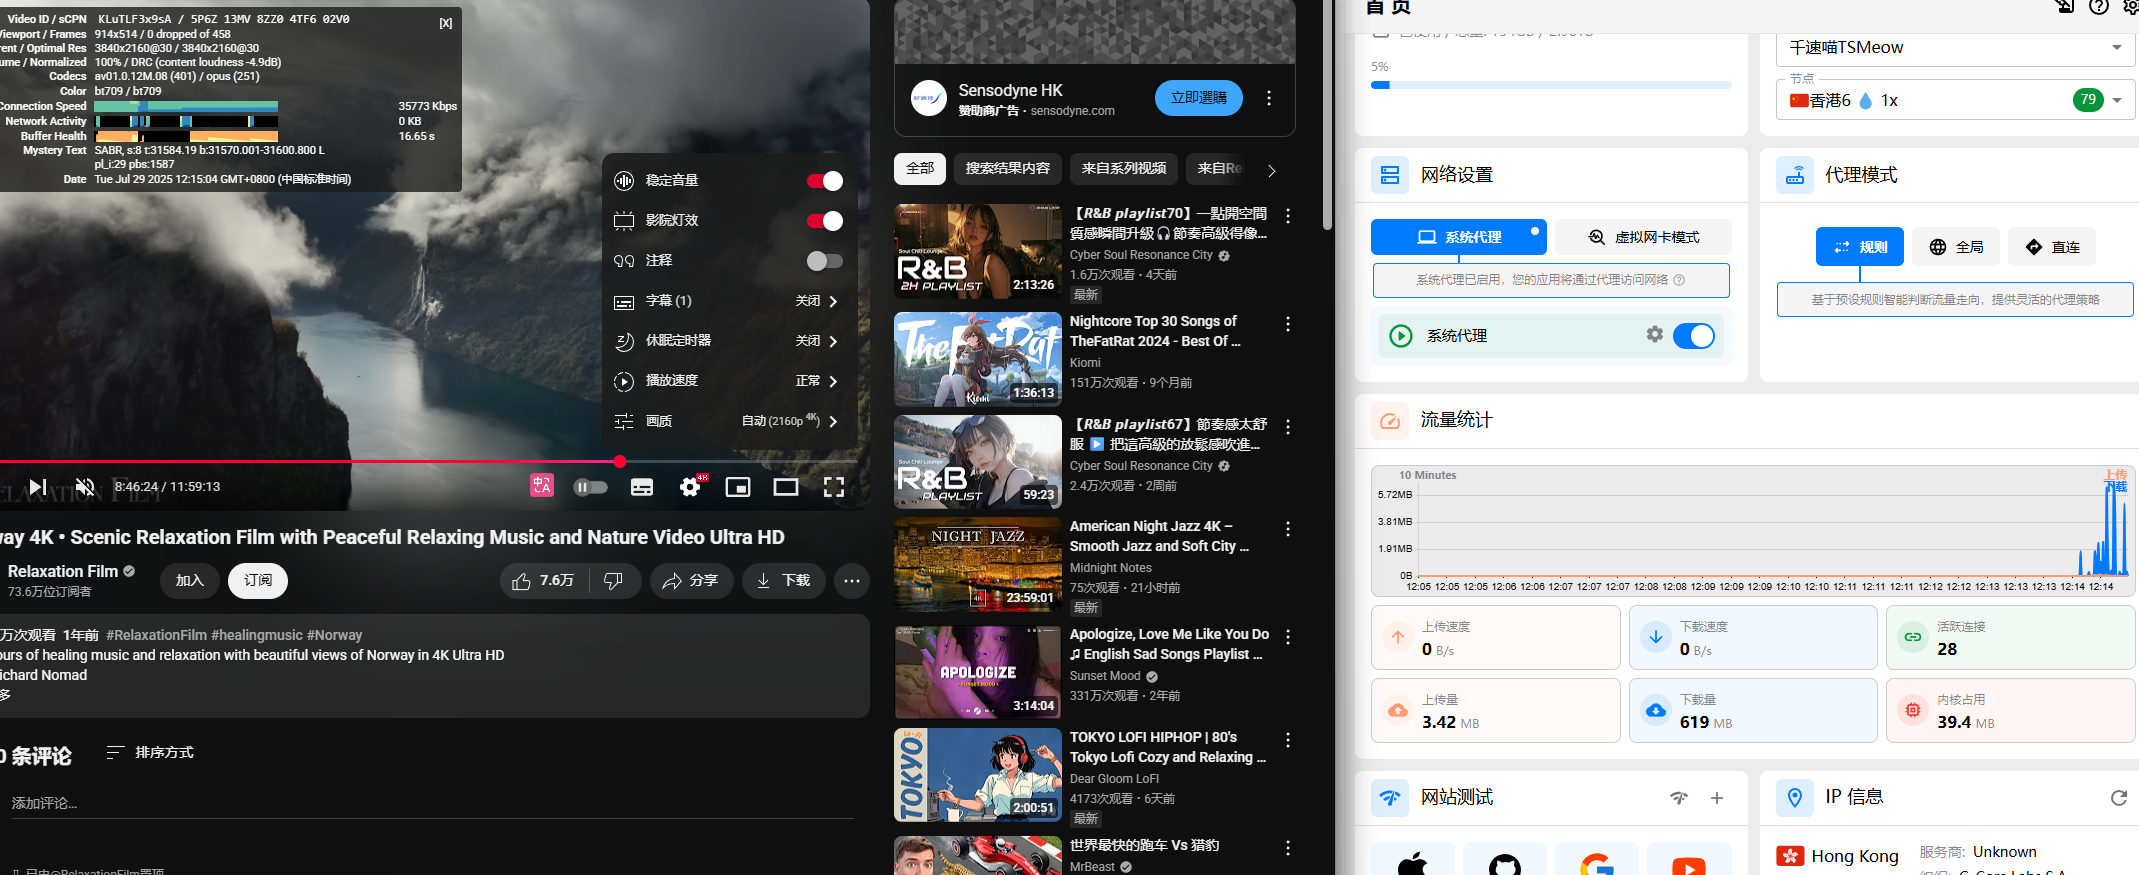Image resolution: width=2139 pixels, height=875 pixels.
Task: Click the 下载 download button
Action: tap(783, 581)
